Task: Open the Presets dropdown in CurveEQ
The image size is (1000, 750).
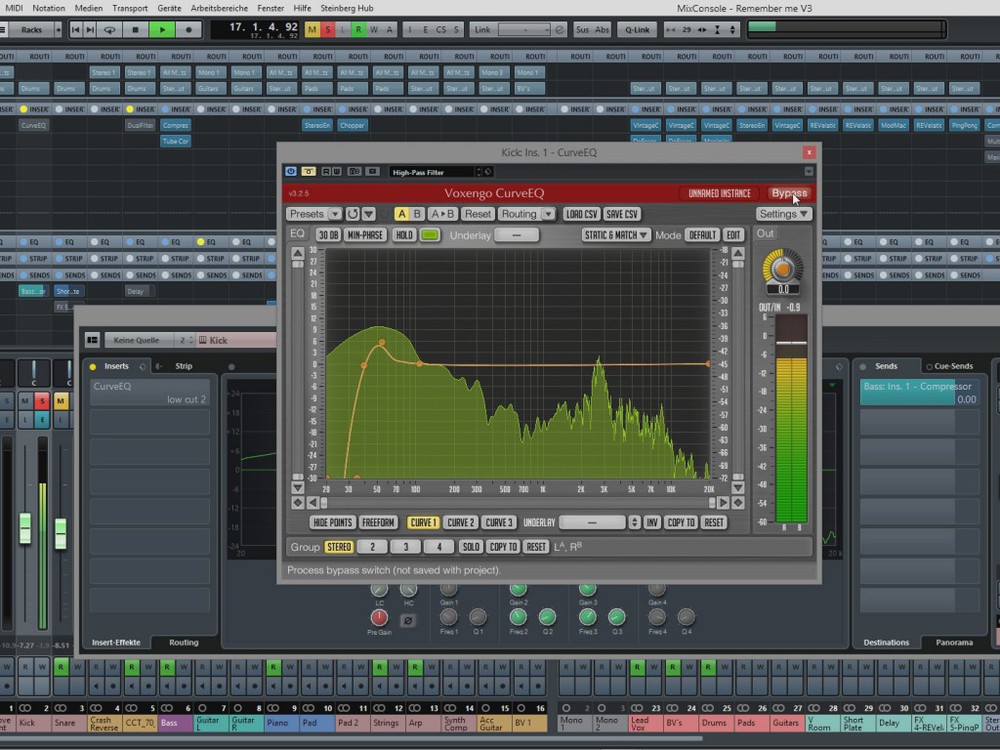Action: (x=314, y=214)
